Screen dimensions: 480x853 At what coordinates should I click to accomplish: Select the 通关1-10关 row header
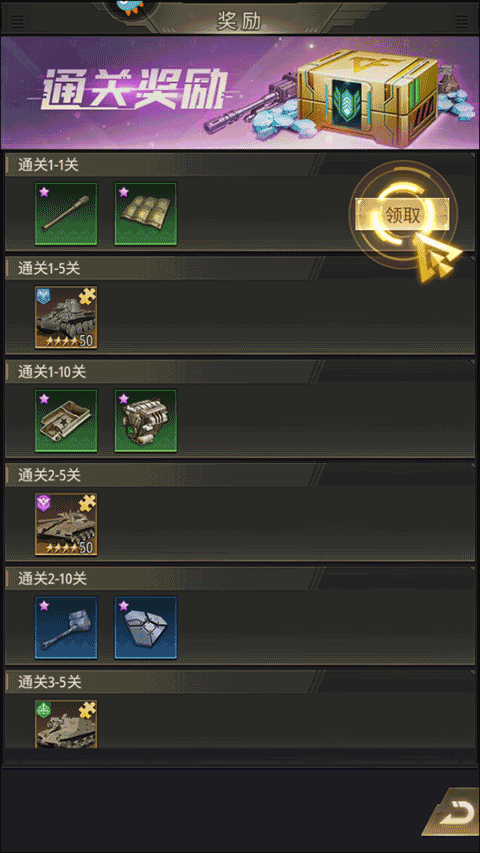240,371
